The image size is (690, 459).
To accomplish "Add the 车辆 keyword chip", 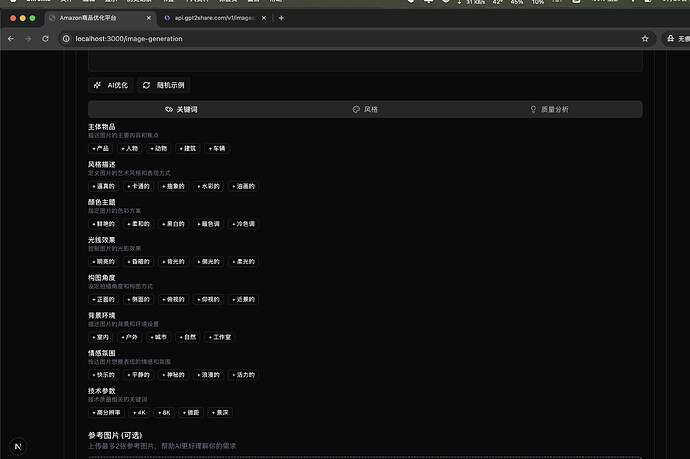I will (x=217, y=148).
